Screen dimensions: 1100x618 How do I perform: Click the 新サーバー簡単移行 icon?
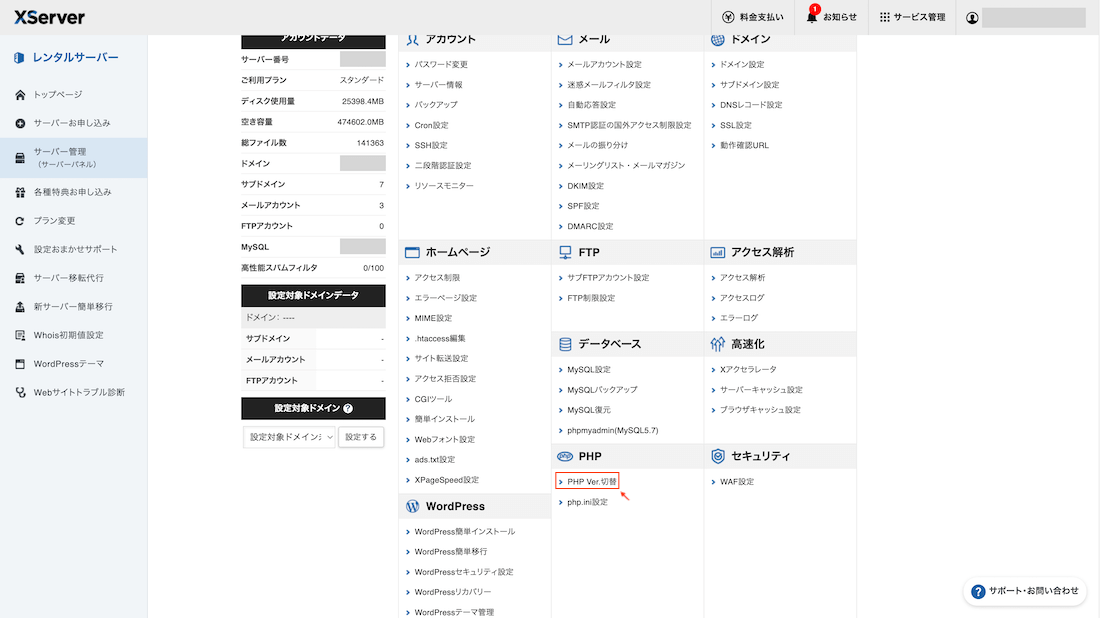20,307
